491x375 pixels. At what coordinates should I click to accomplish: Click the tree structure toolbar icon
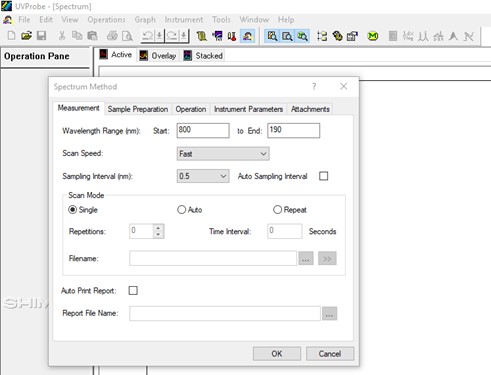[x=322, y=36]
